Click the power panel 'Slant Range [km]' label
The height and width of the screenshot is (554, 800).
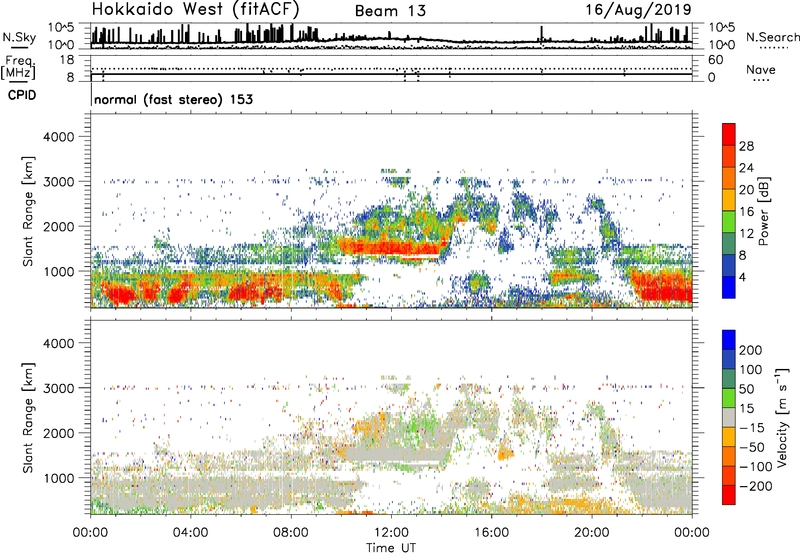pyautogui.click(x=28, y=211)
